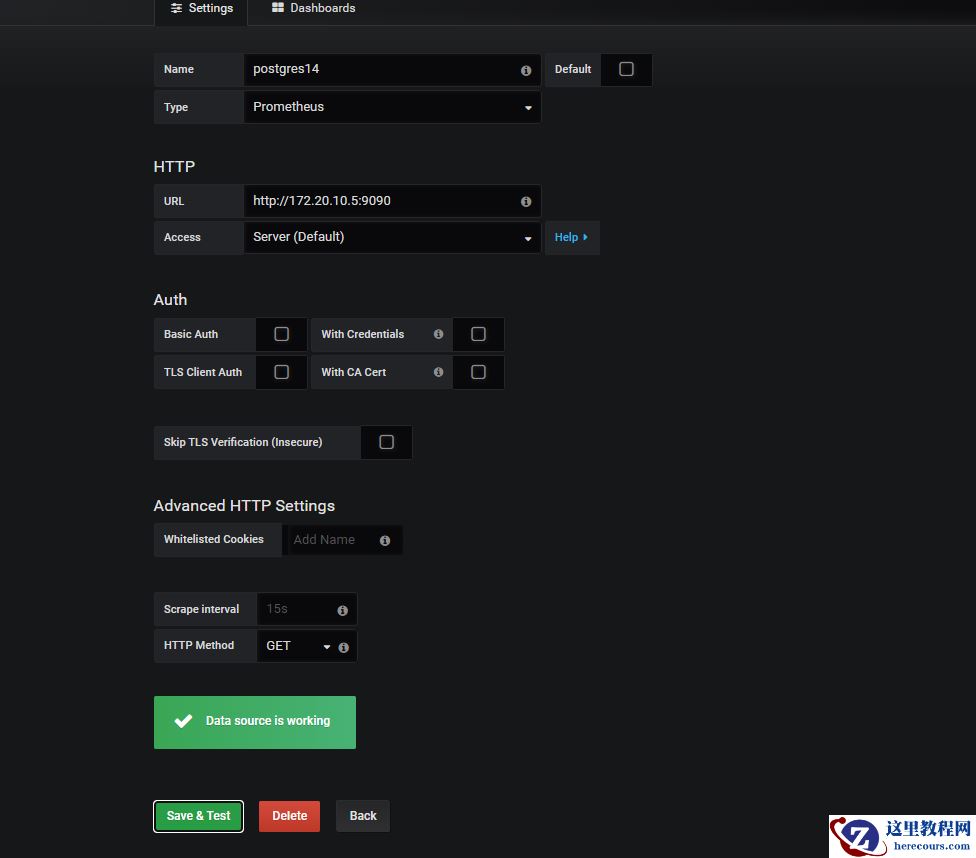Click the Advanced HTTP Settings heading
976x858 pixels.
click(244, 506)
